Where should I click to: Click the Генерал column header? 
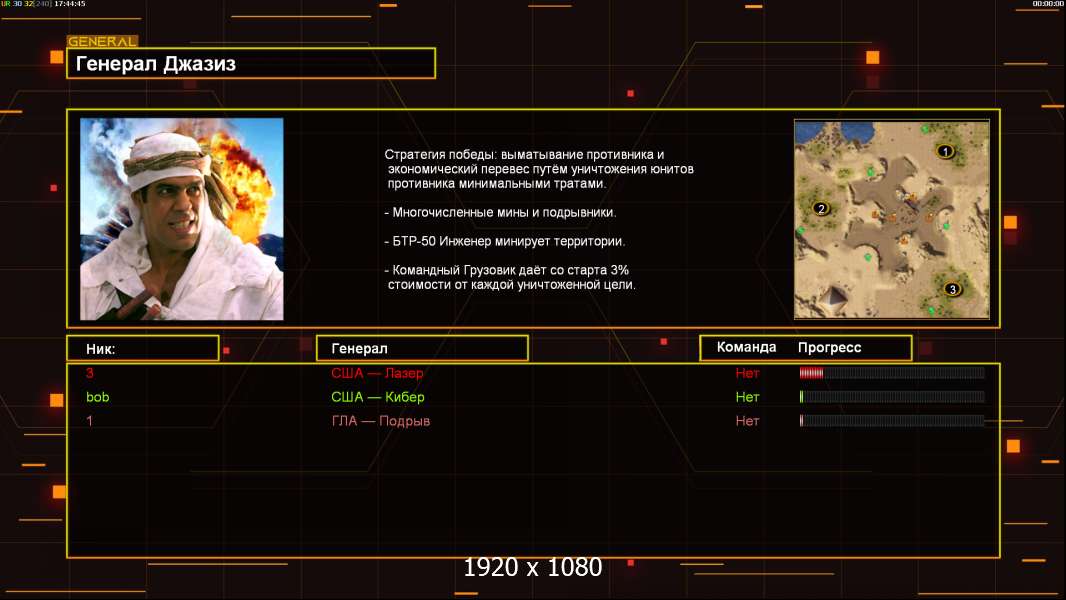pos(422,349)
